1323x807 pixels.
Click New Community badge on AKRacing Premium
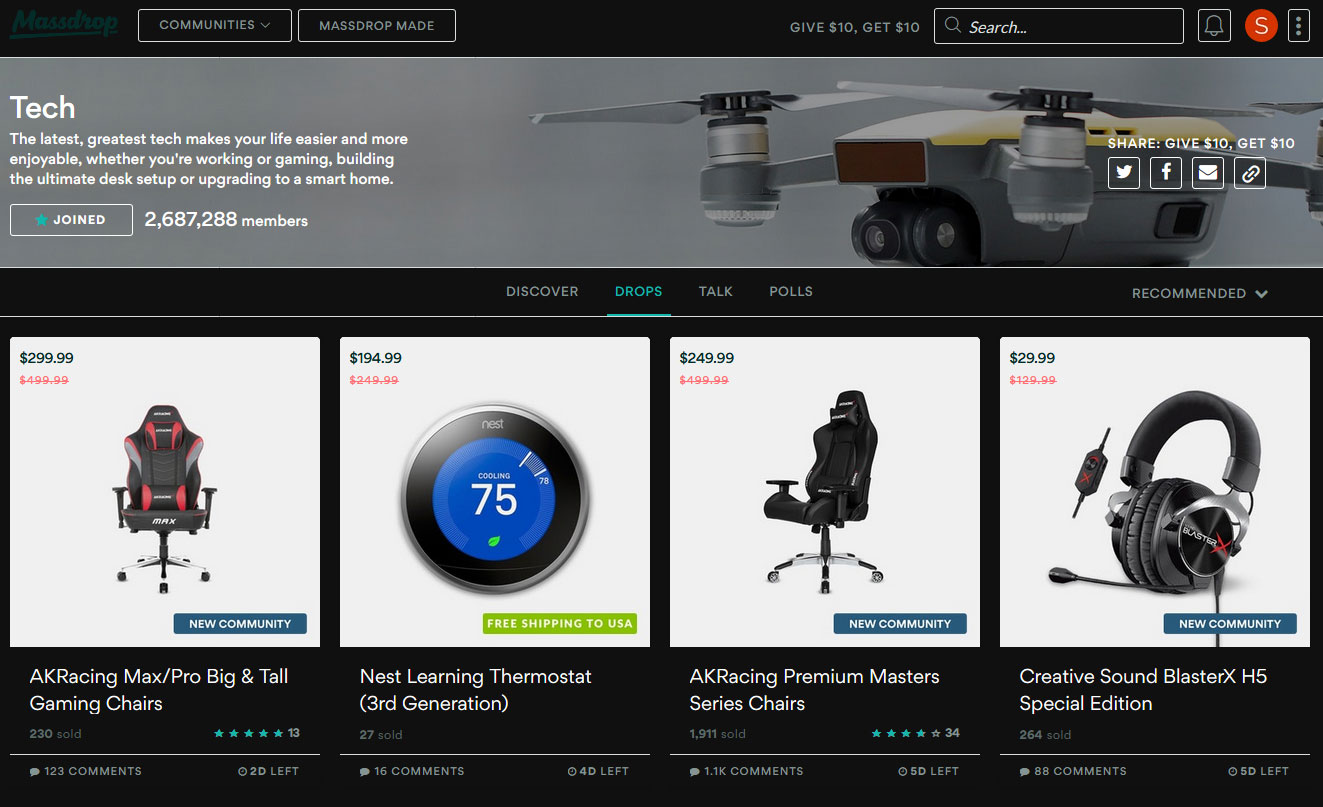point(900,624)
